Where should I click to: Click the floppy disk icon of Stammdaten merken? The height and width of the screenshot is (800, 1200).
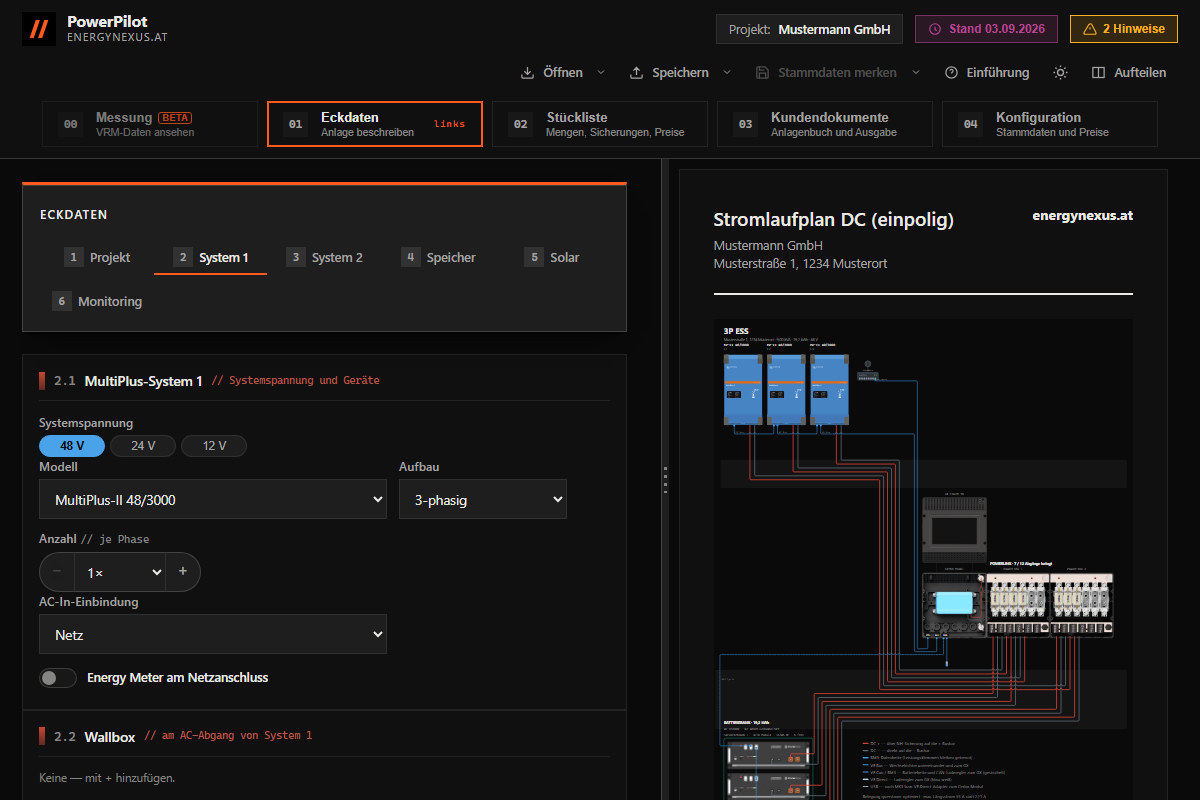(x=762, y=73)
